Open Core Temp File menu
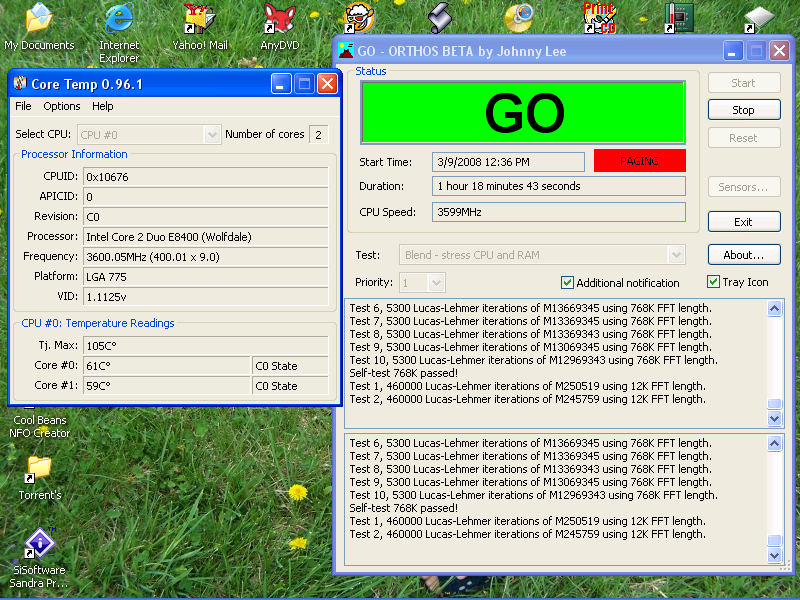Image resolution: width=800 pixels, height=600 pixels. (23, 106)
